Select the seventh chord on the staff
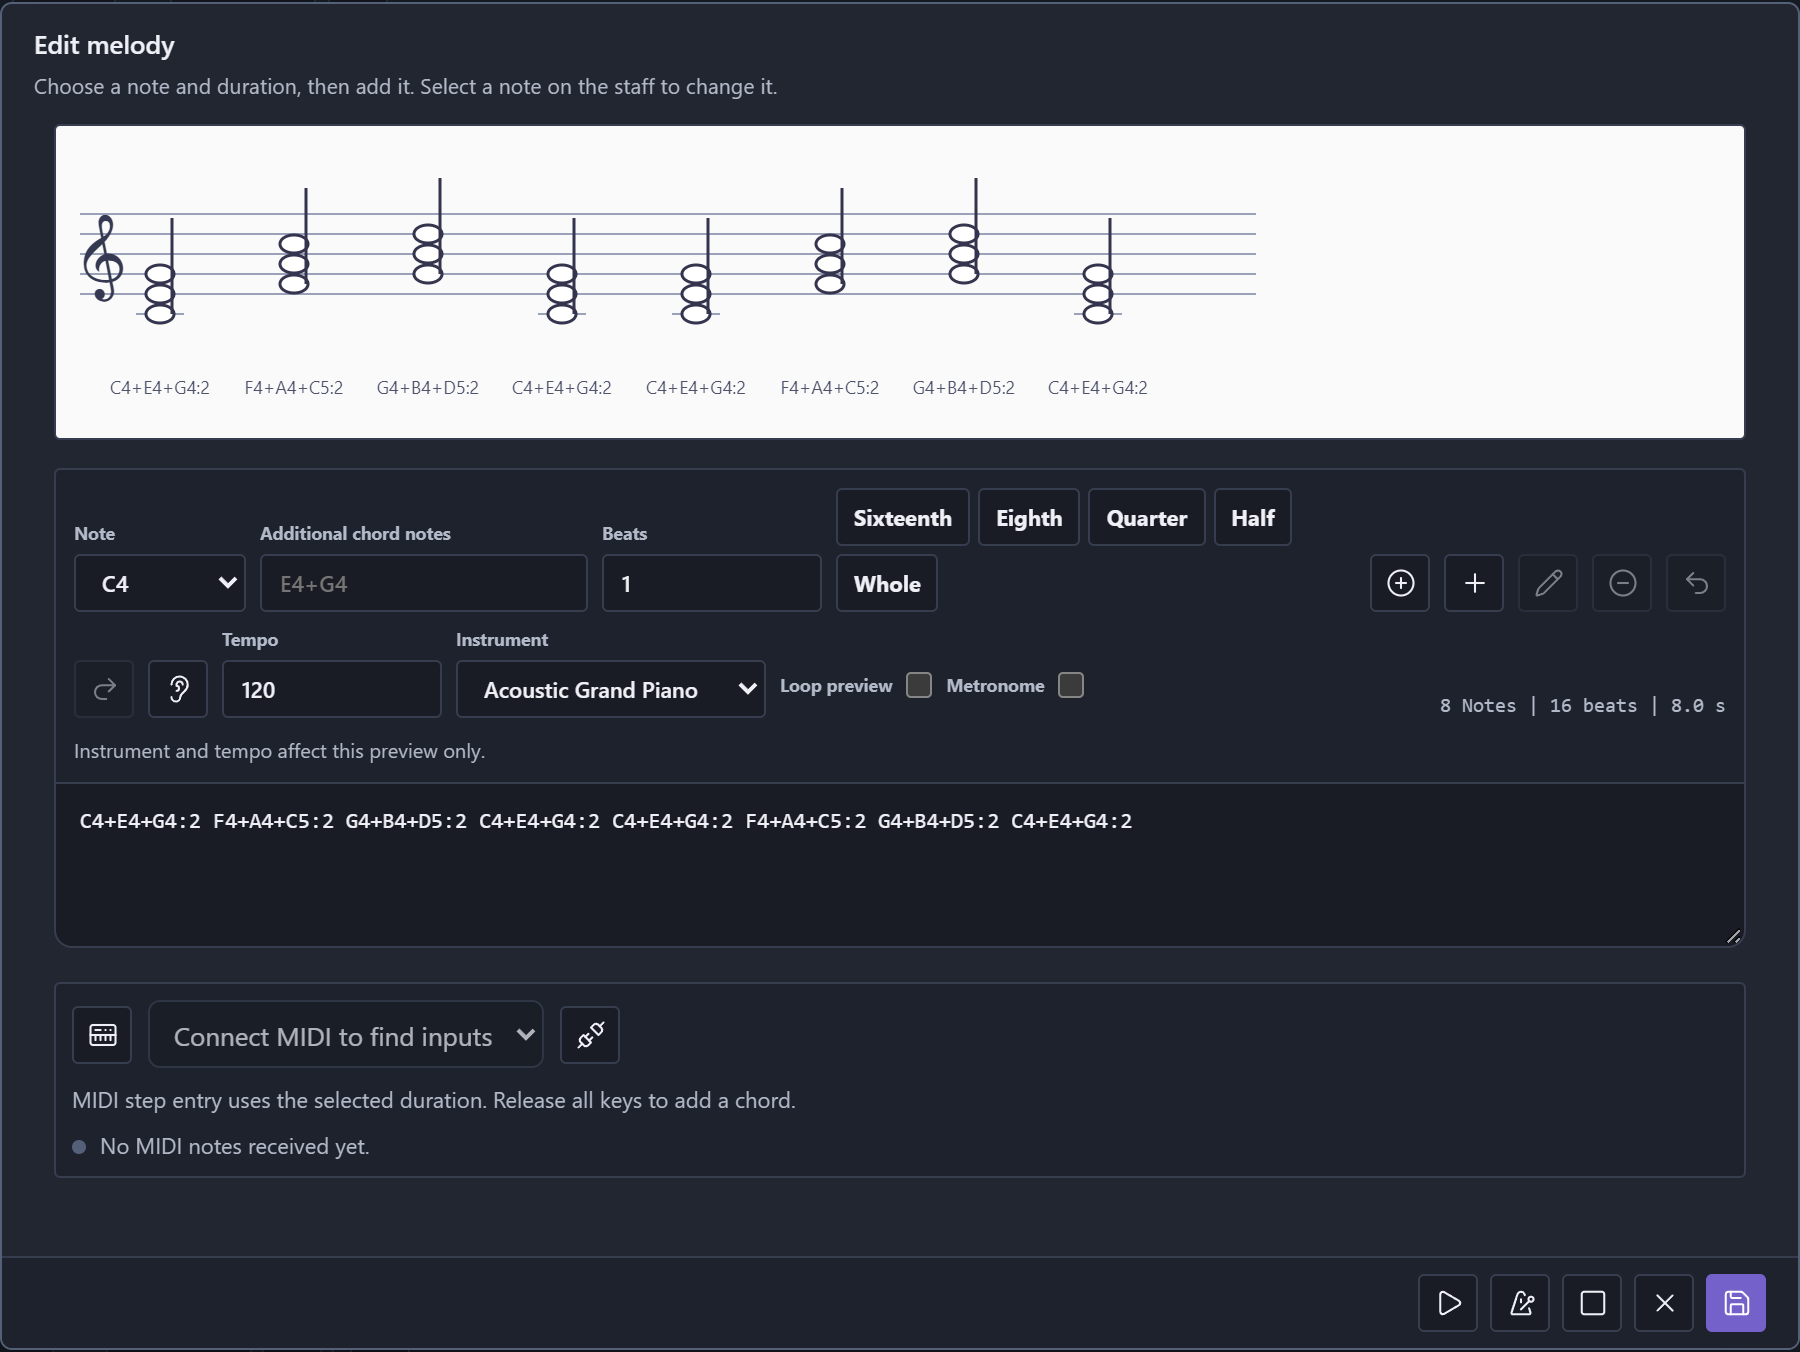Screen dimensions: 1800x1352 [964, 254]
